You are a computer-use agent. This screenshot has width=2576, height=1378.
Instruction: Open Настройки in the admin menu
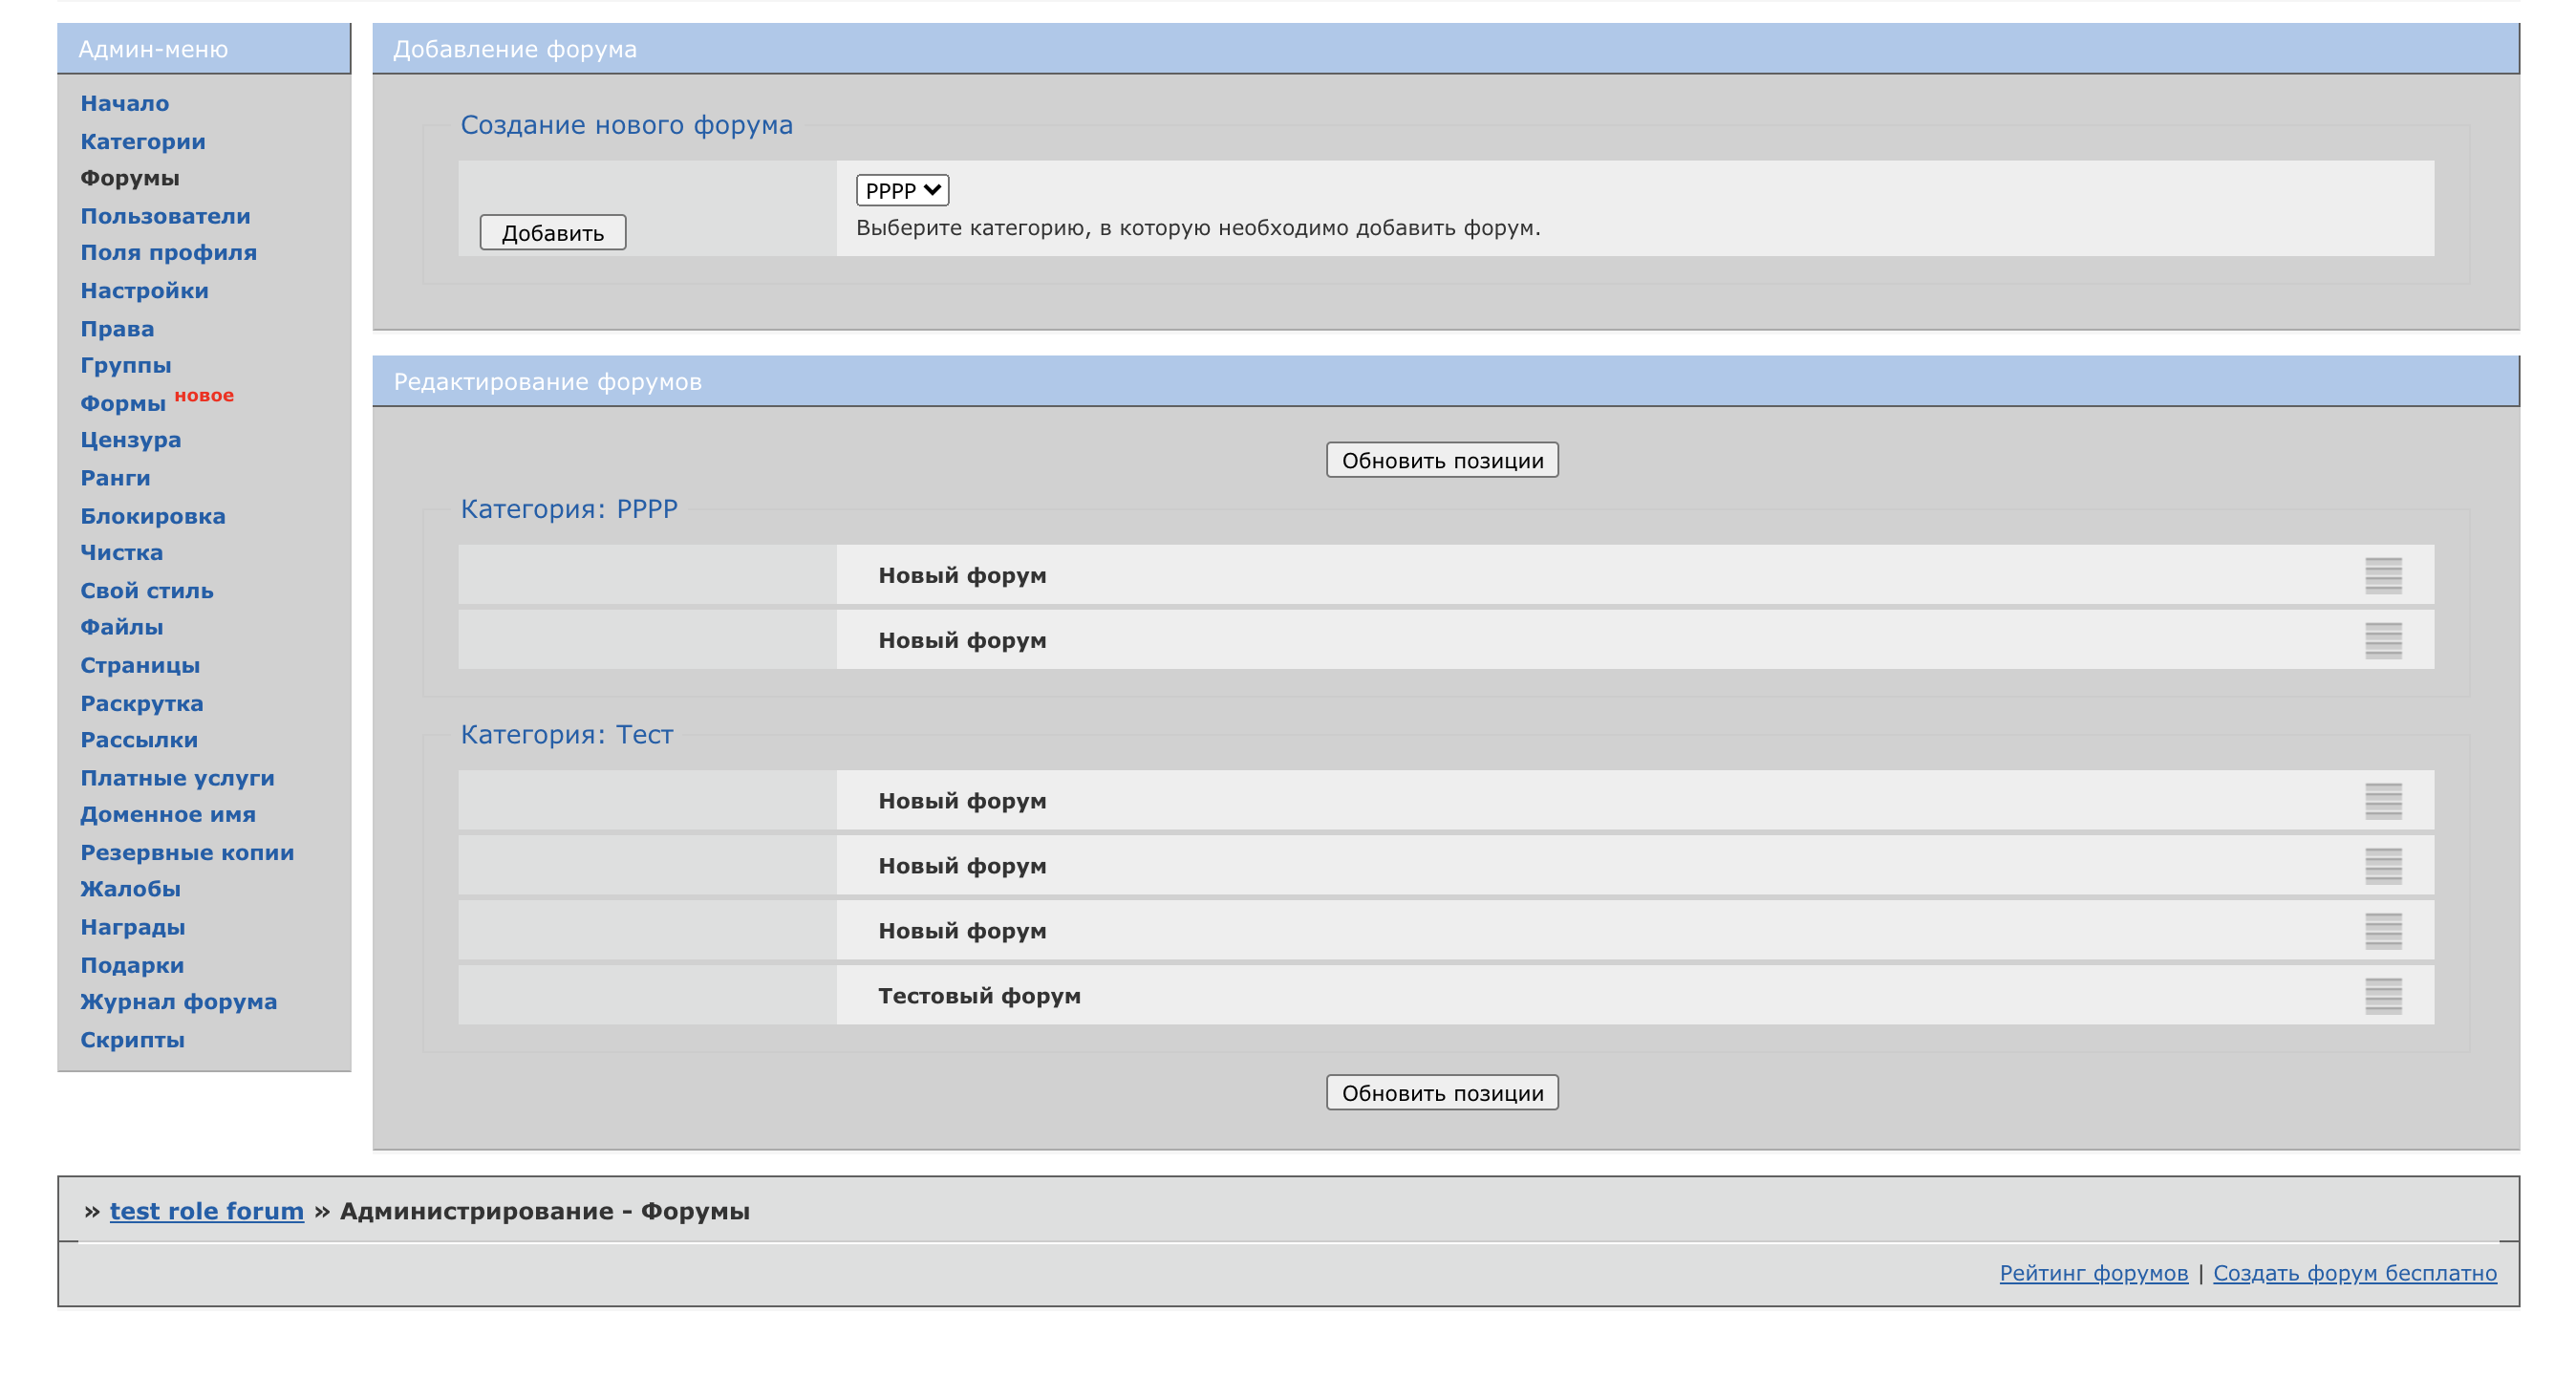[x=144, y=291]
